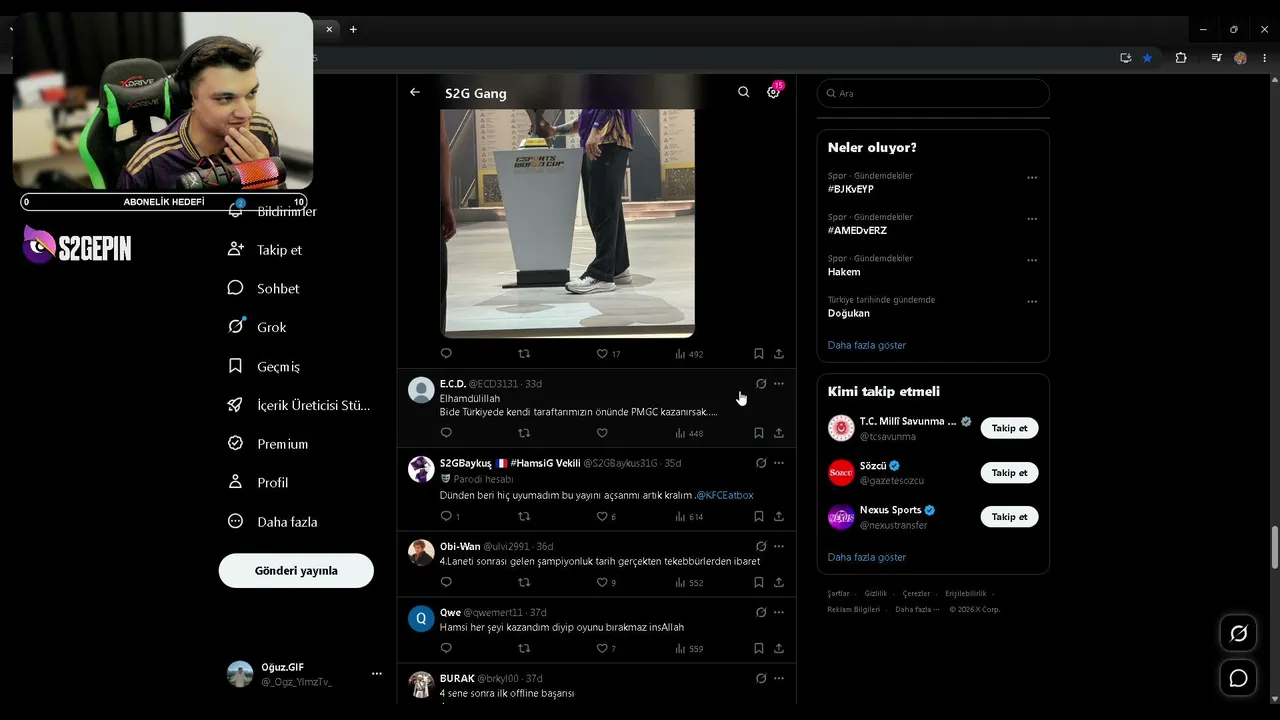Screen dimensions: 1280x720
Task: Show more trends under Neler oluyor
Action: [867, 345]
